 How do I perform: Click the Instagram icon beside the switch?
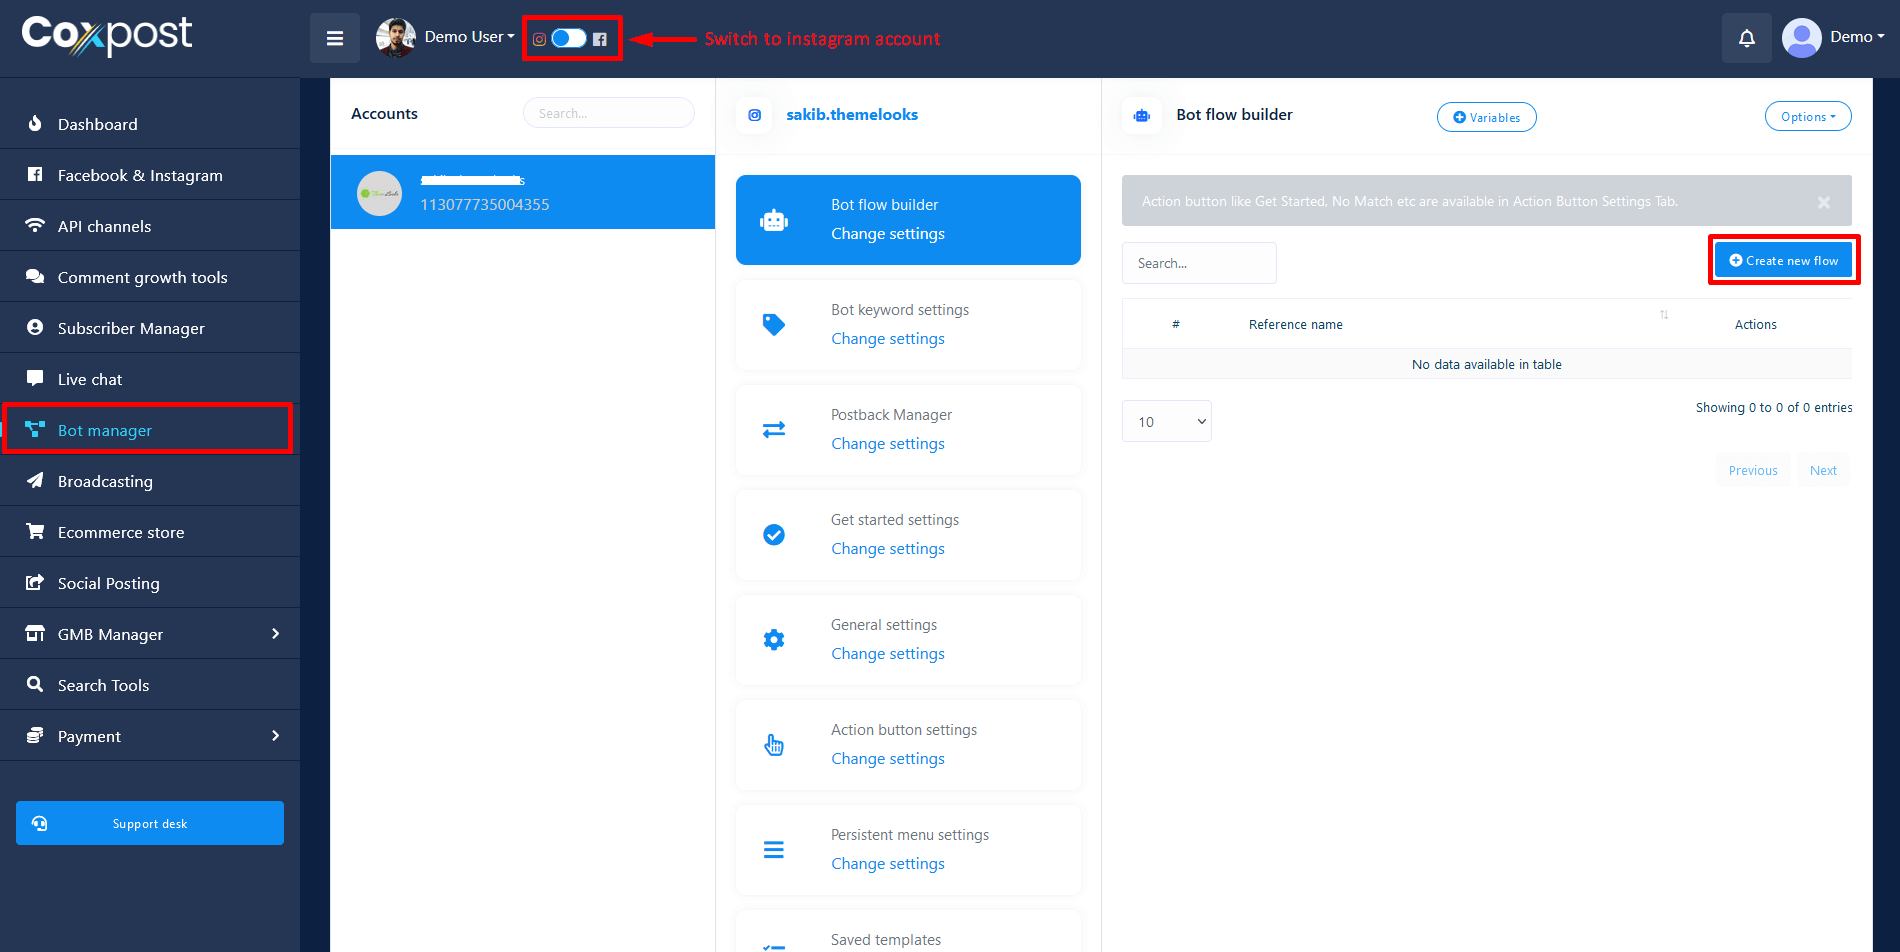click(539, 39)
